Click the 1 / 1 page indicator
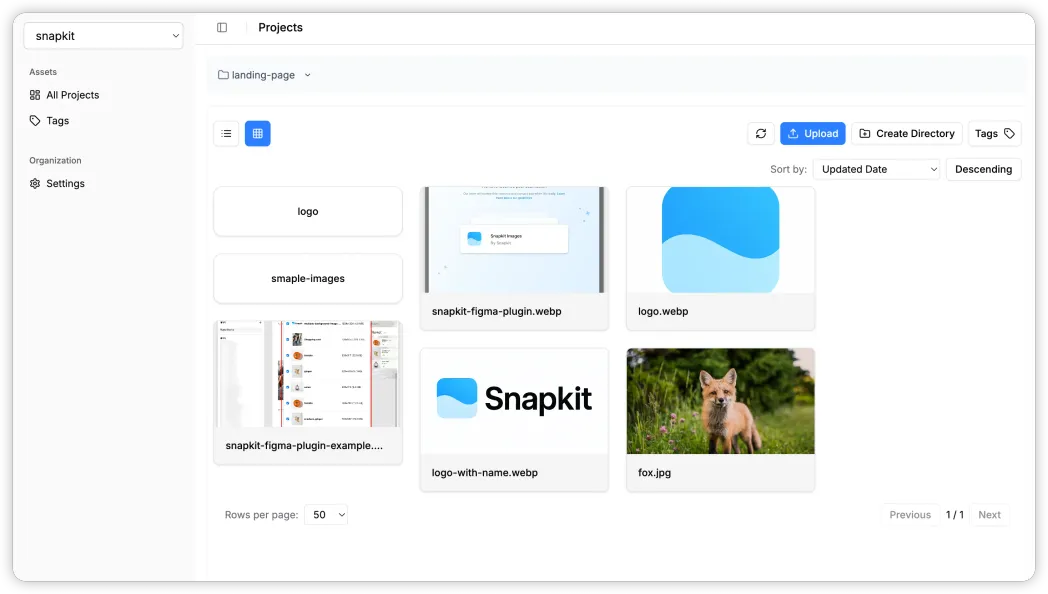 [954, 514]
